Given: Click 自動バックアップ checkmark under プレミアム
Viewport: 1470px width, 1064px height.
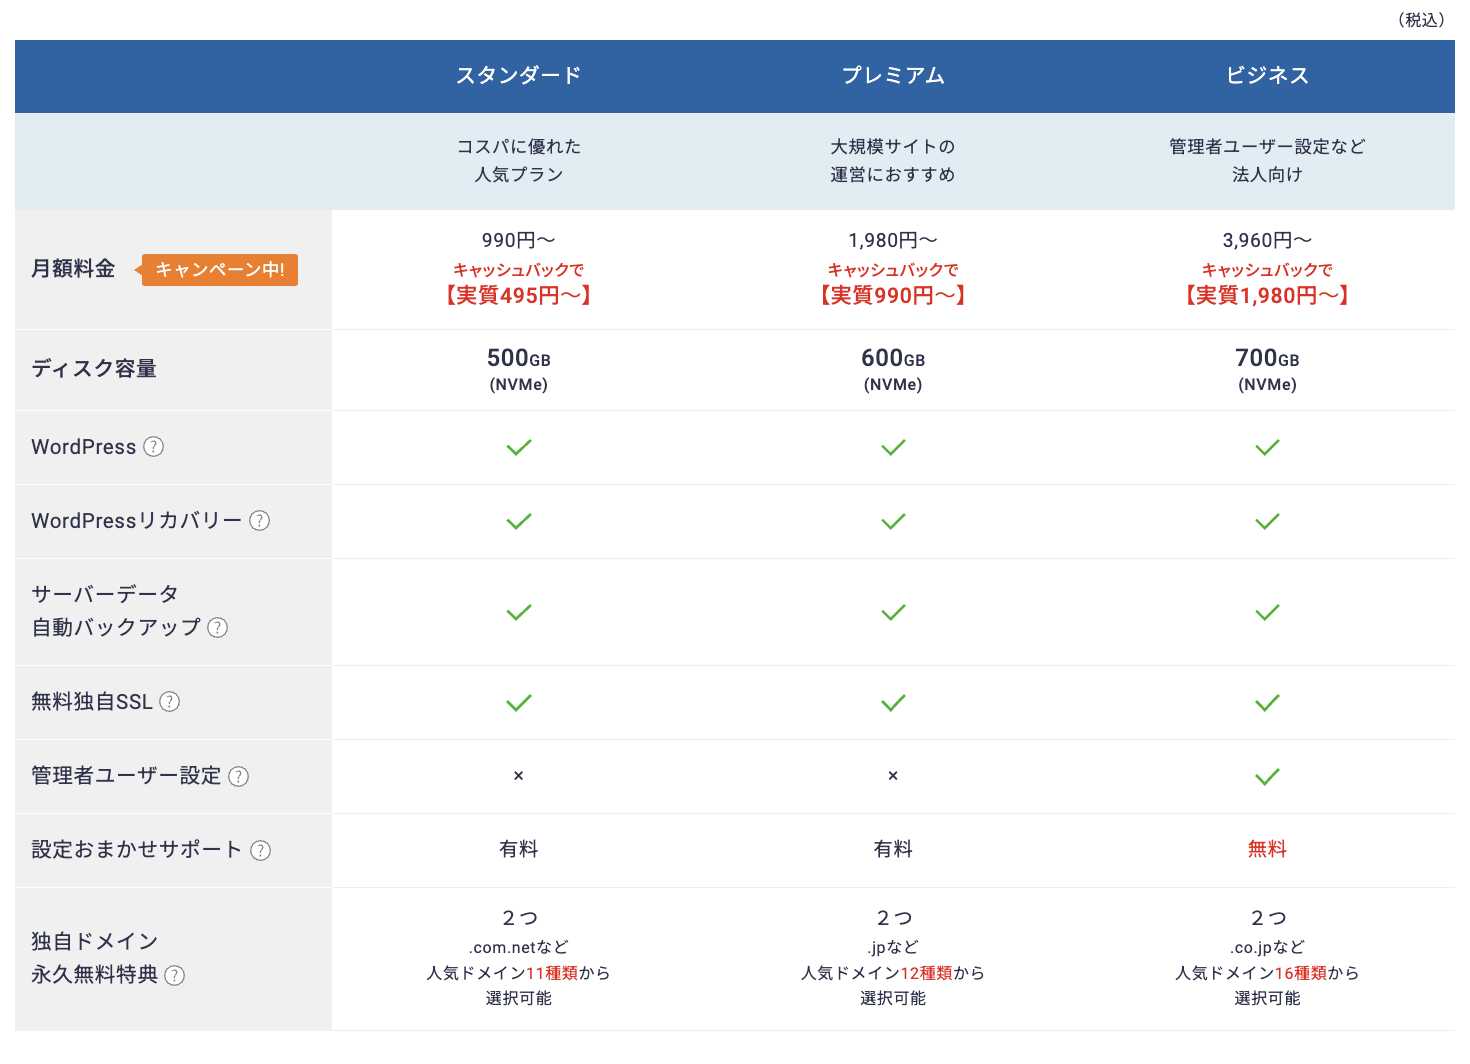Looking at the screenshot, I should [x=893, y=612].
